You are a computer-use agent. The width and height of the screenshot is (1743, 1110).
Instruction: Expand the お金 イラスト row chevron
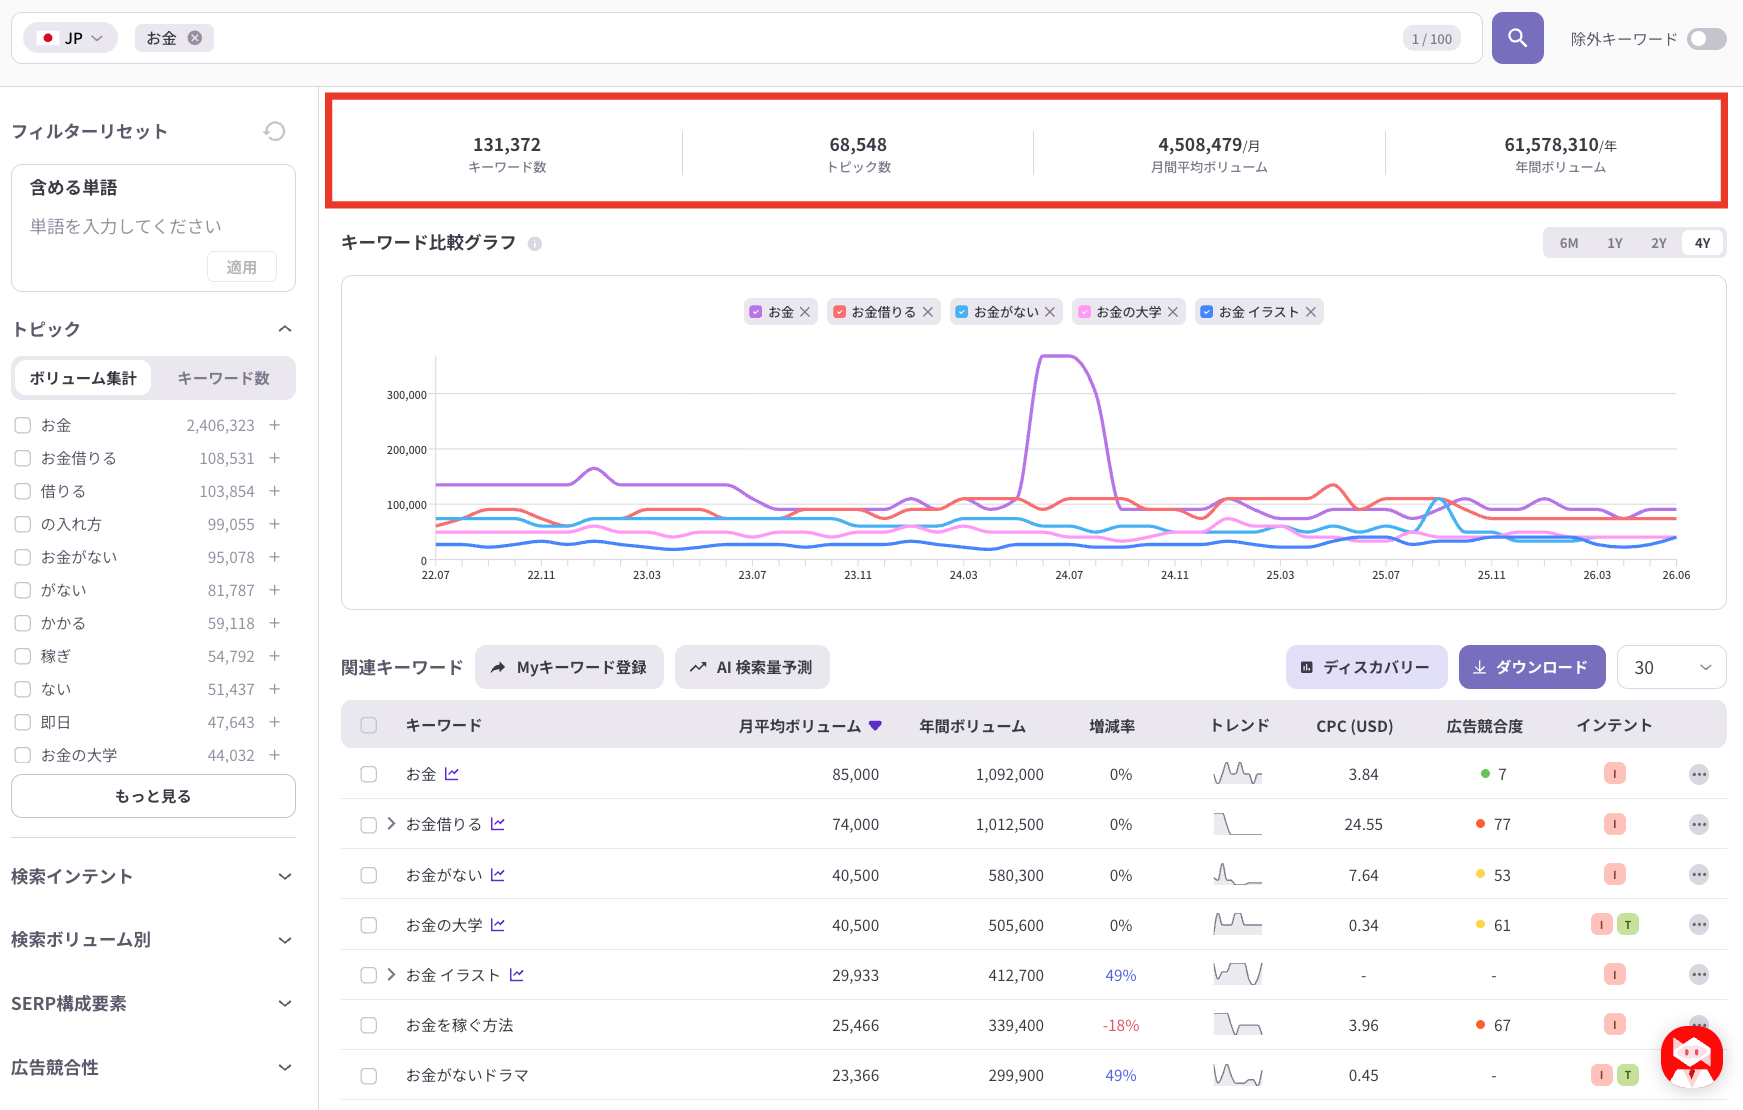point(391,974)
